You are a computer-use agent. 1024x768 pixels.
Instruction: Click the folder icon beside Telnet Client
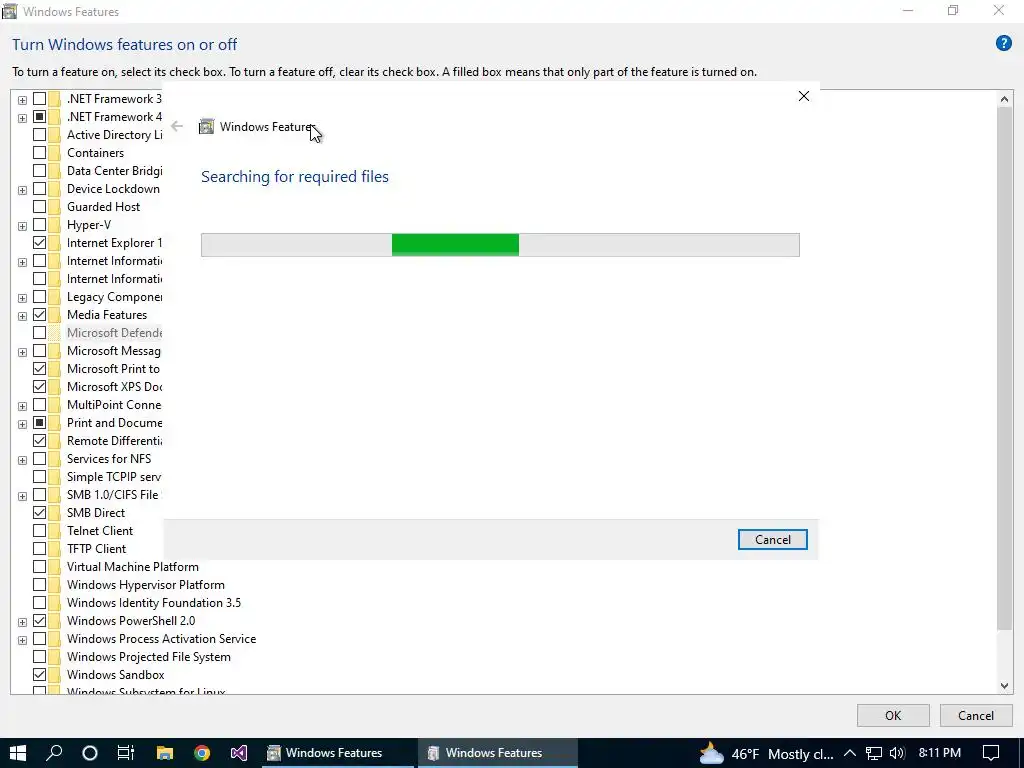click(x=54, y=531)
